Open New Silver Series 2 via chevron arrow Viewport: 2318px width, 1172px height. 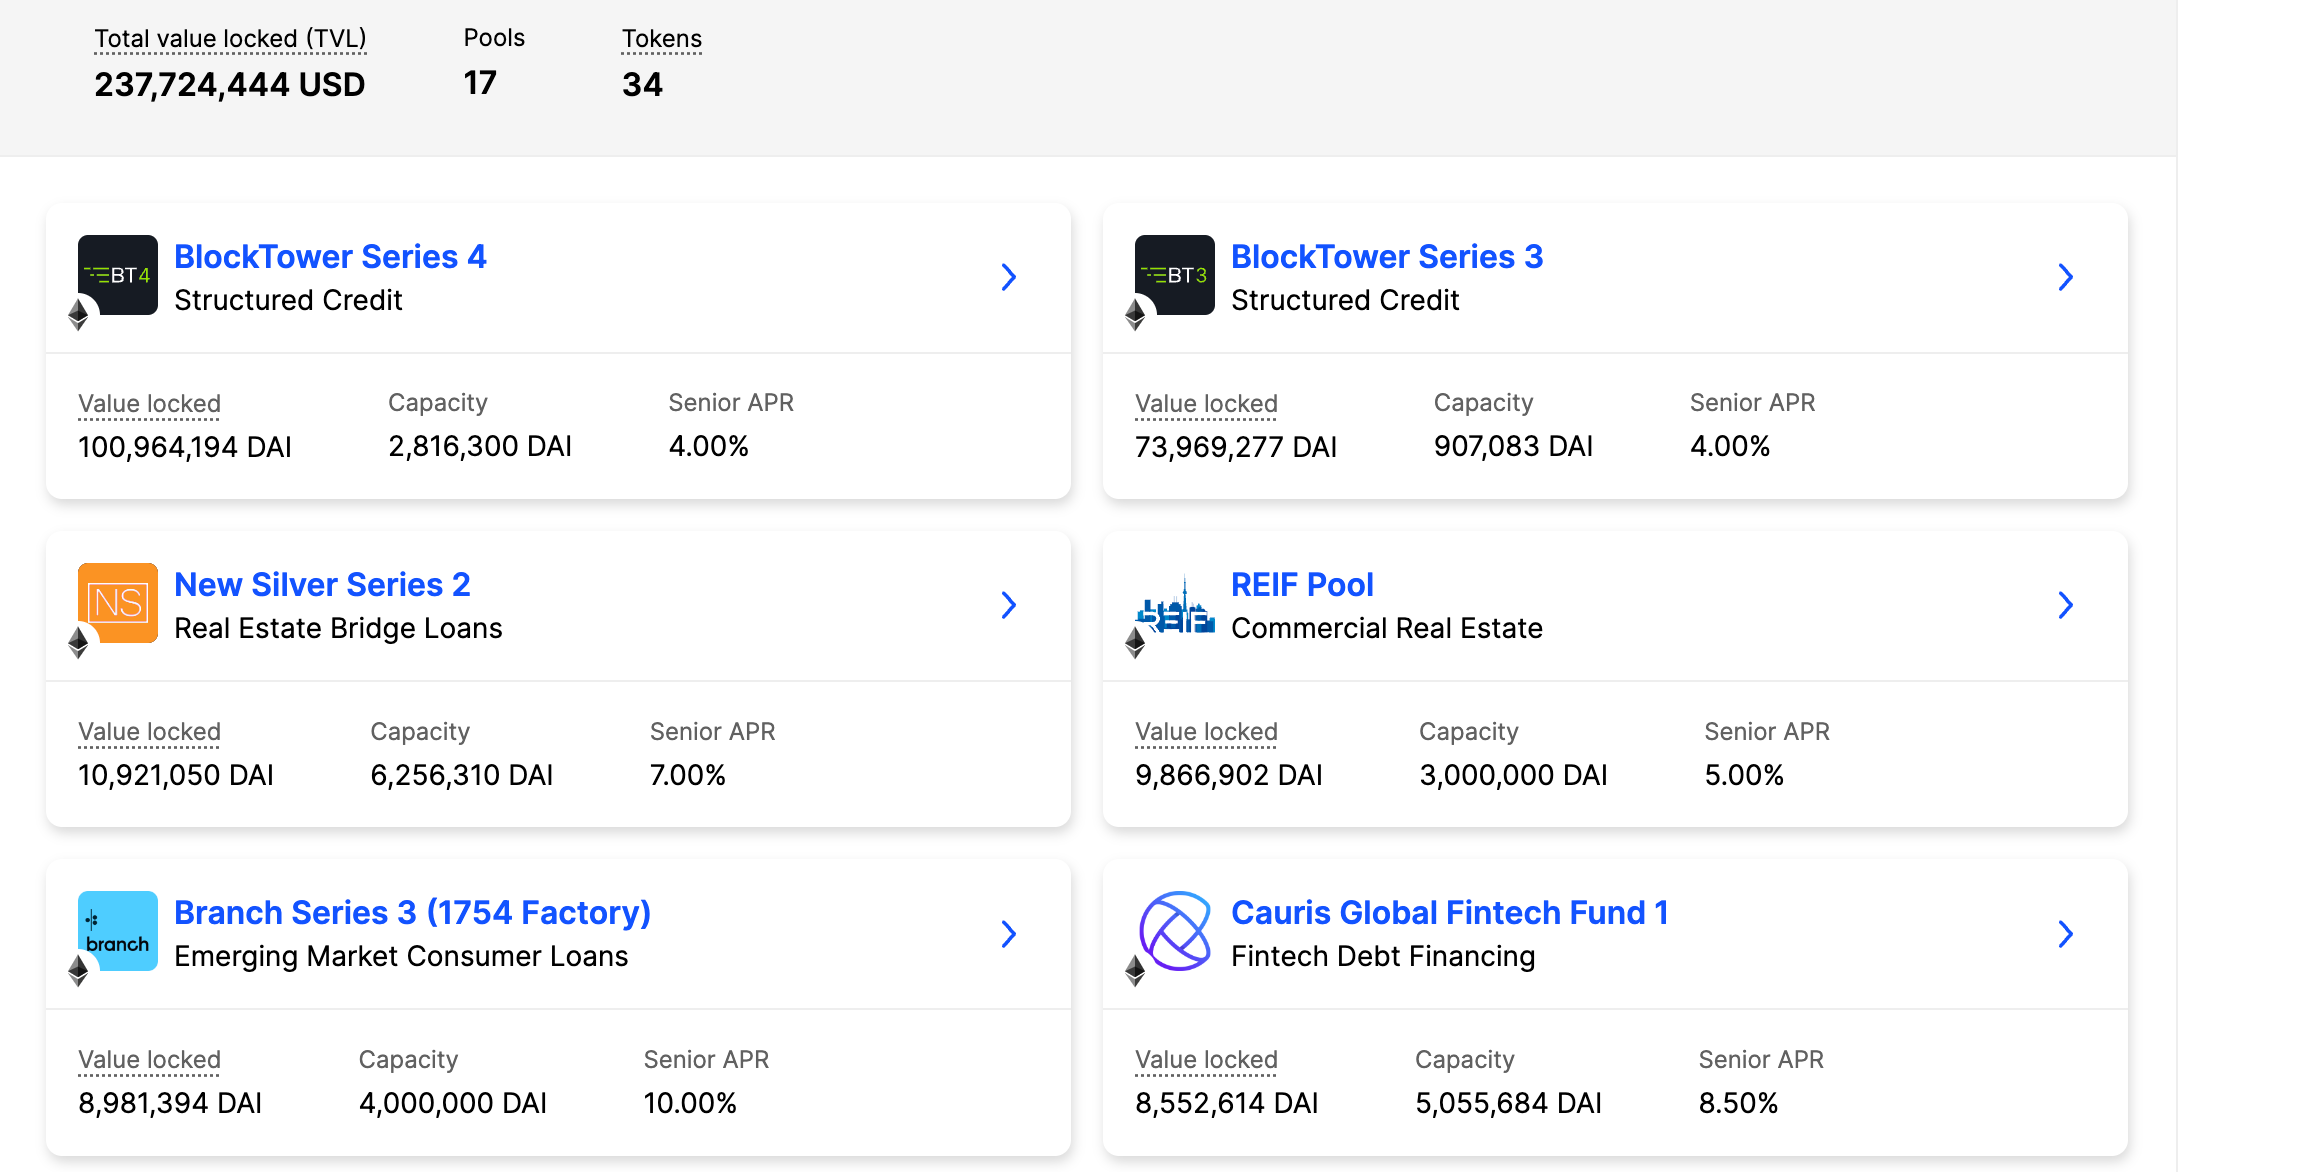pos(1009,605)
